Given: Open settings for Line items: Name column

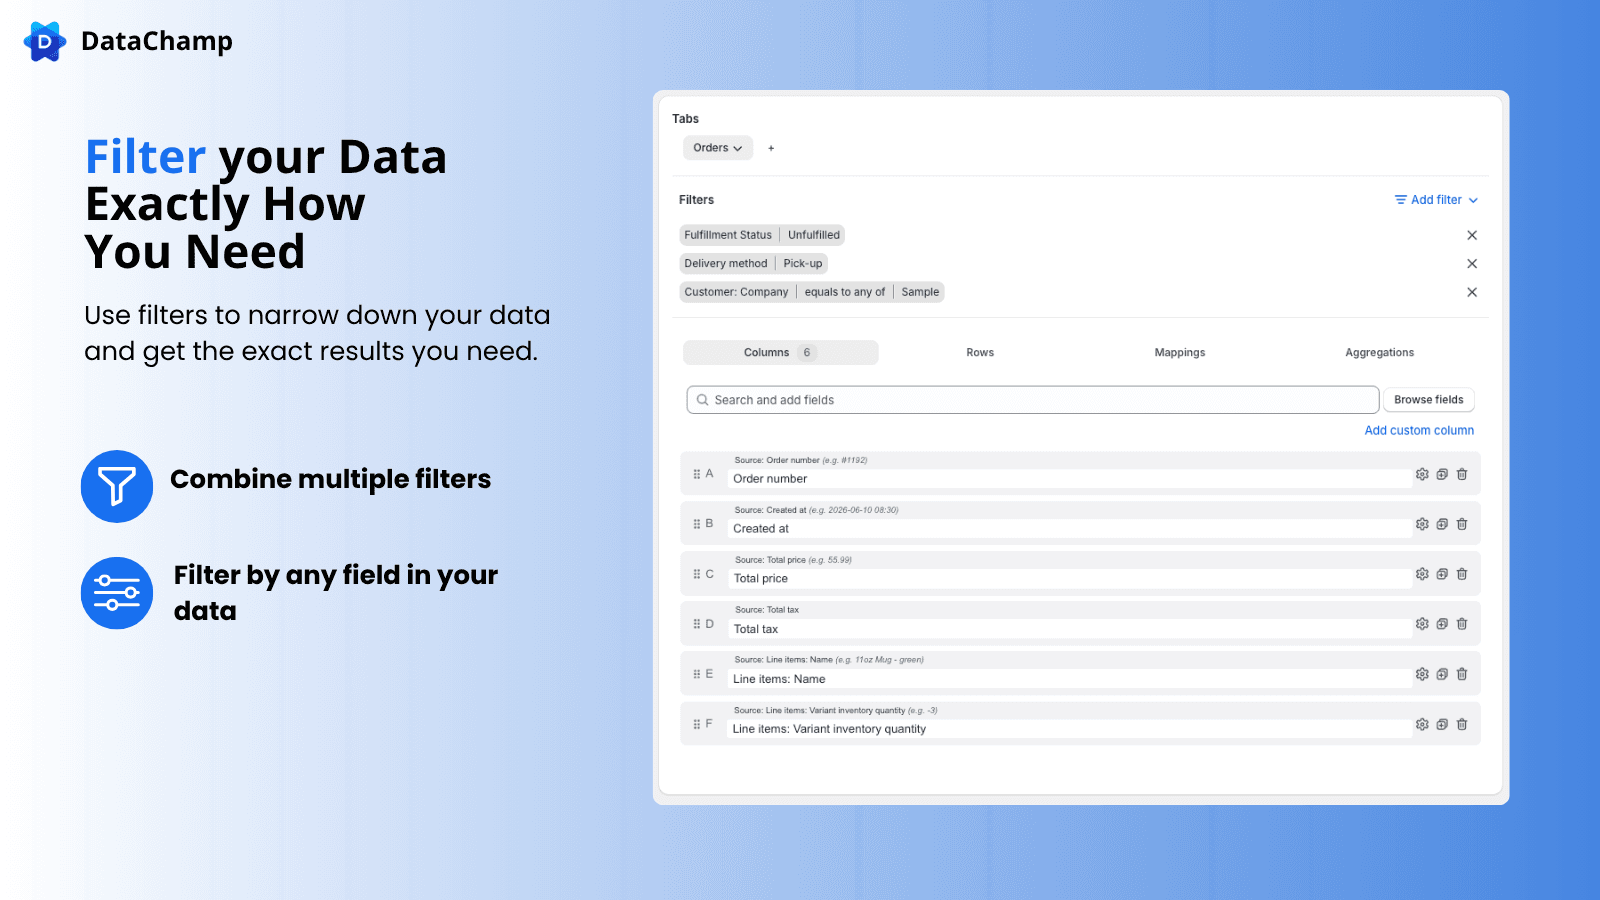Looking at the screenshot, I should (x=1422, y=674).
